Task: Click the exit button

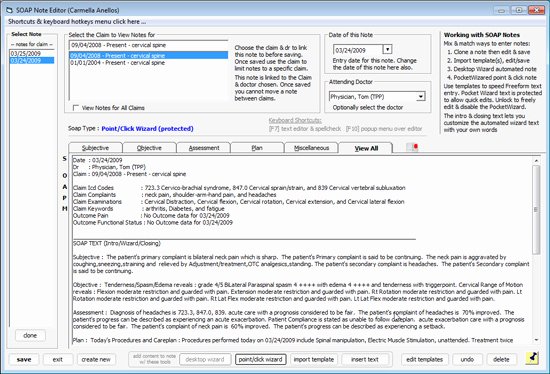Action: pyautogui.click(x=58, y=359)
